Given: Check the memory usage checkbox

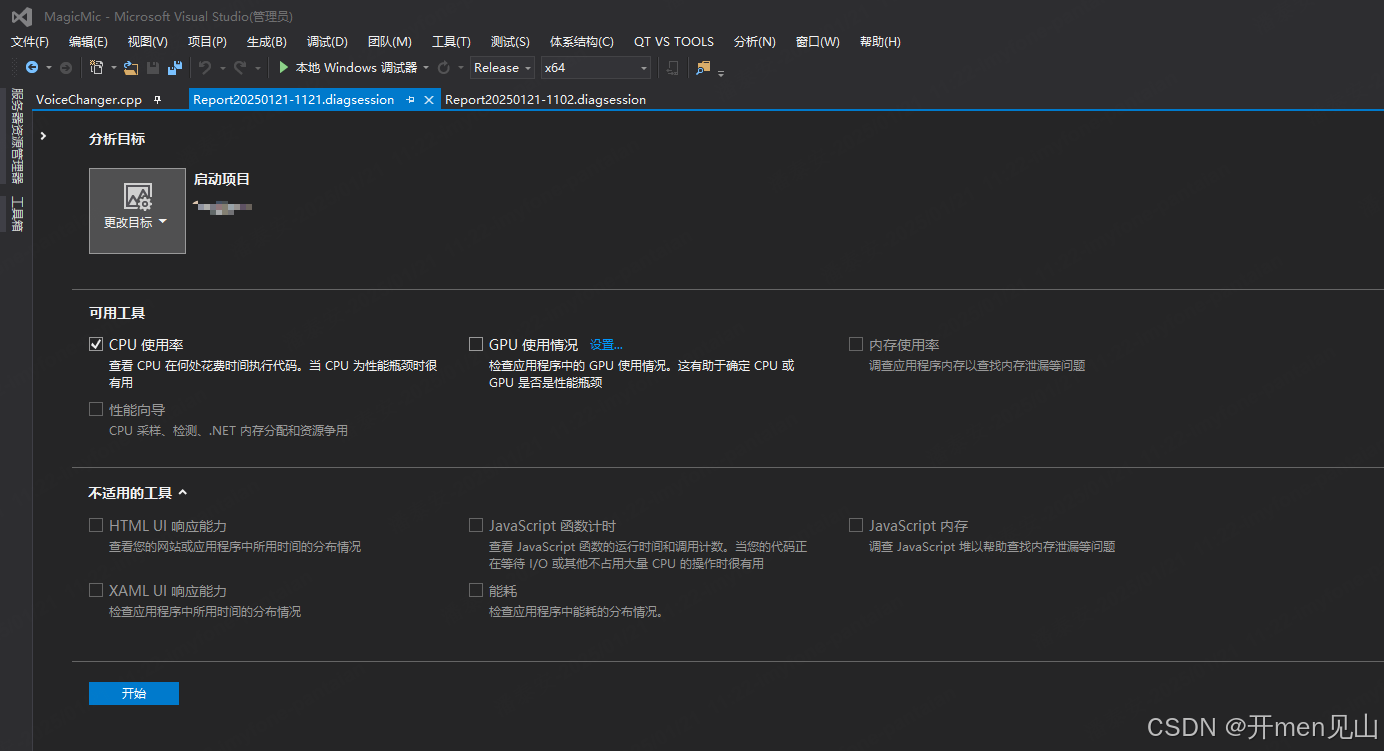Looking at the screenshot, I should pos(856,344).
